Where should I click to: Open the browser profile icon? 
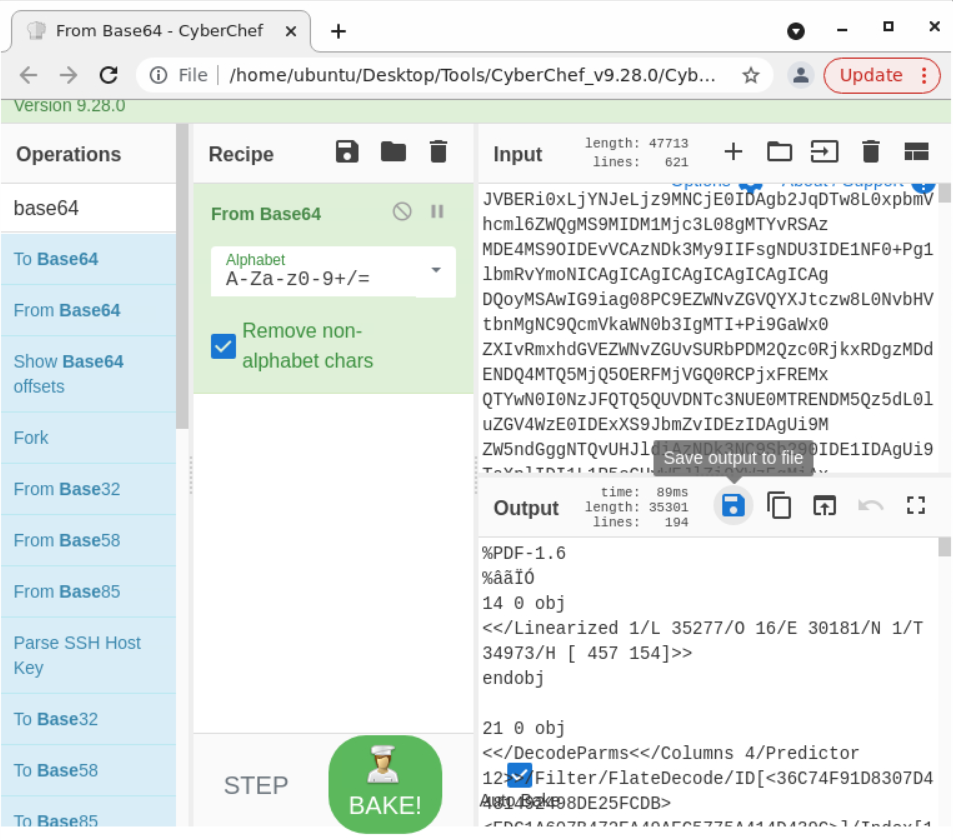coord(801,75)
